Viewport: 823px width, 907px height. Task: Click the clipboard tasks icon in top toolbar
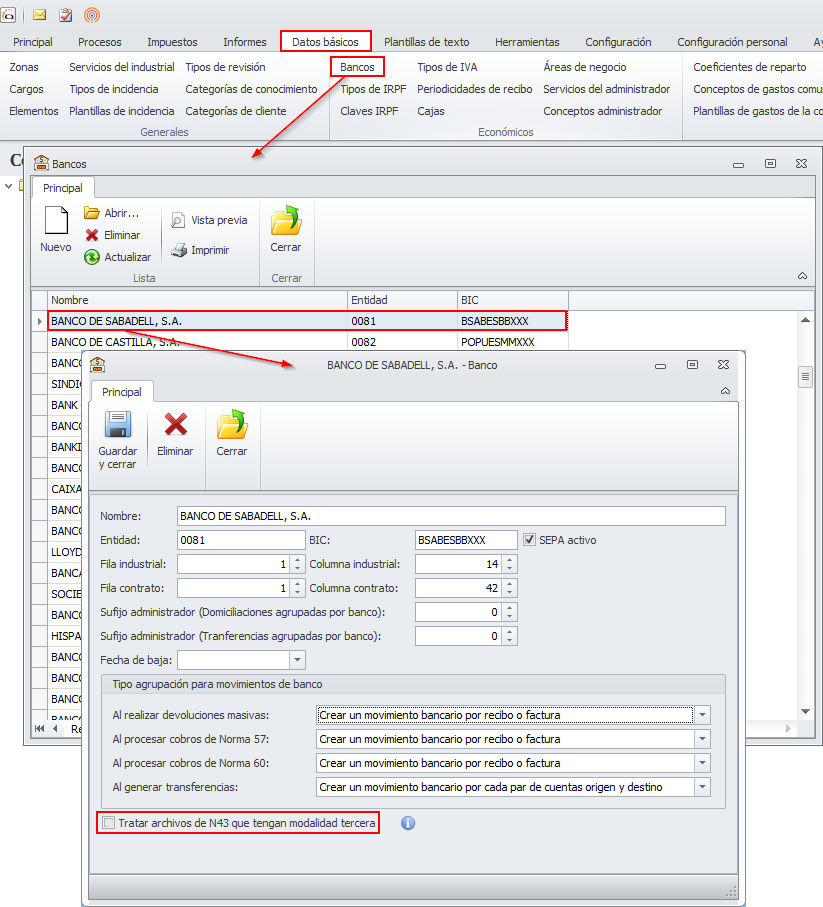coord(65,14)
